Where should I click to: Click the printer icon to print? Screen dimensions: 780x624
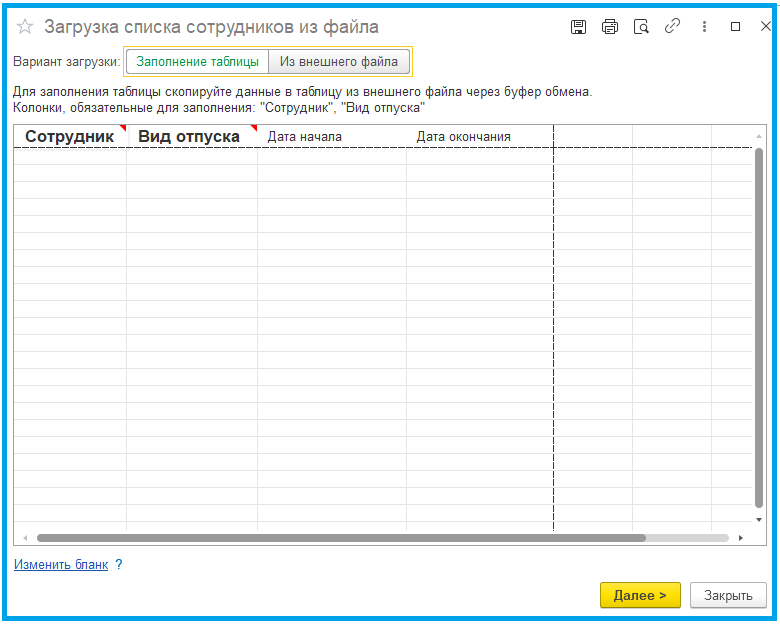609,27
